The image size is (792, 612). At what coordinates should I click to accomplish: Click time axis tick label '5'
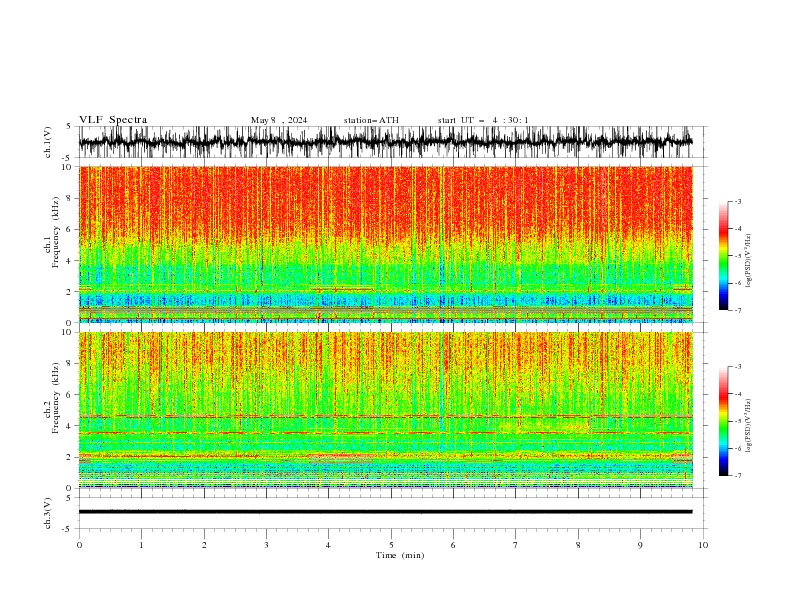[391, 545]
